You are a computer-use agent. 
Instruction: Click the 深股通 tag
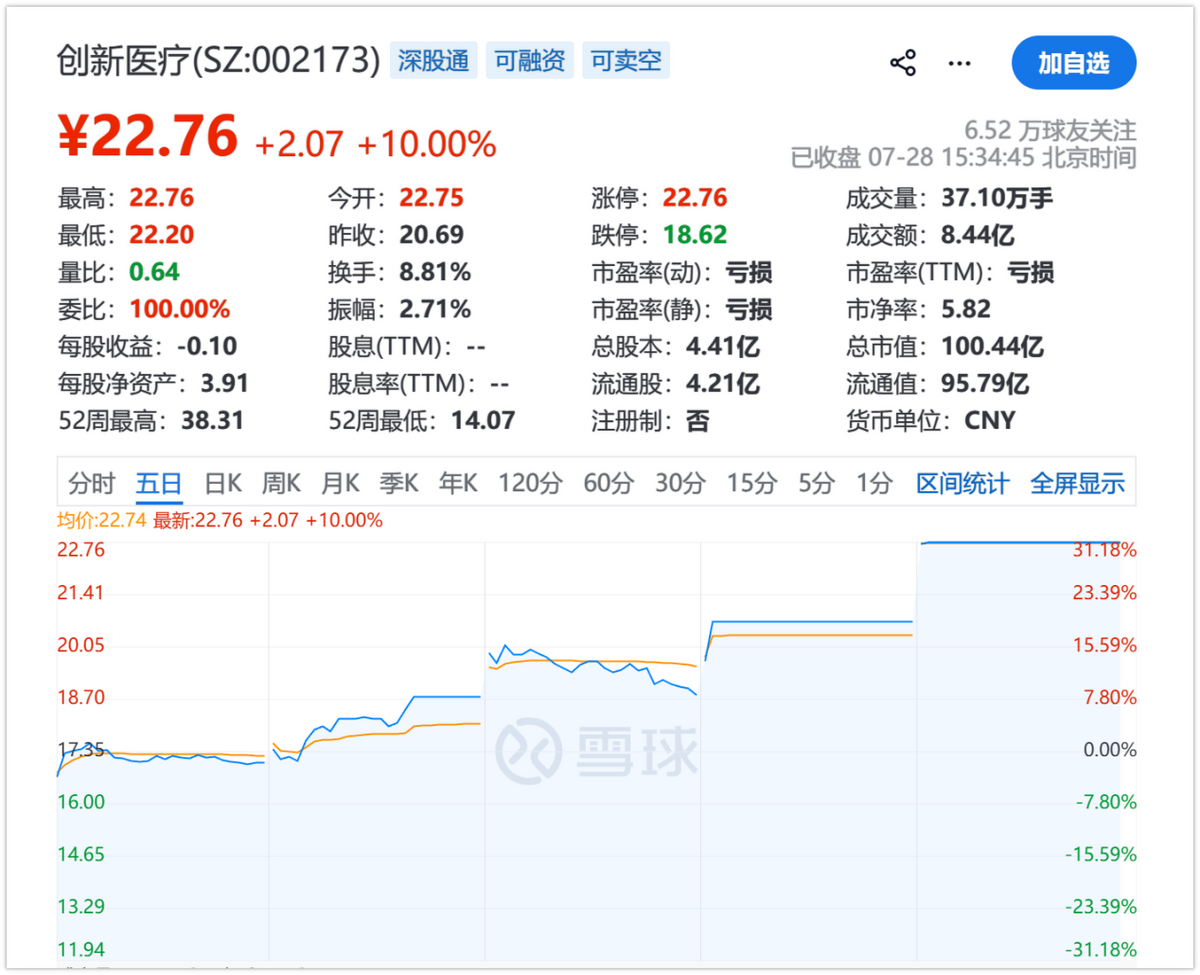tap(433, 61)
